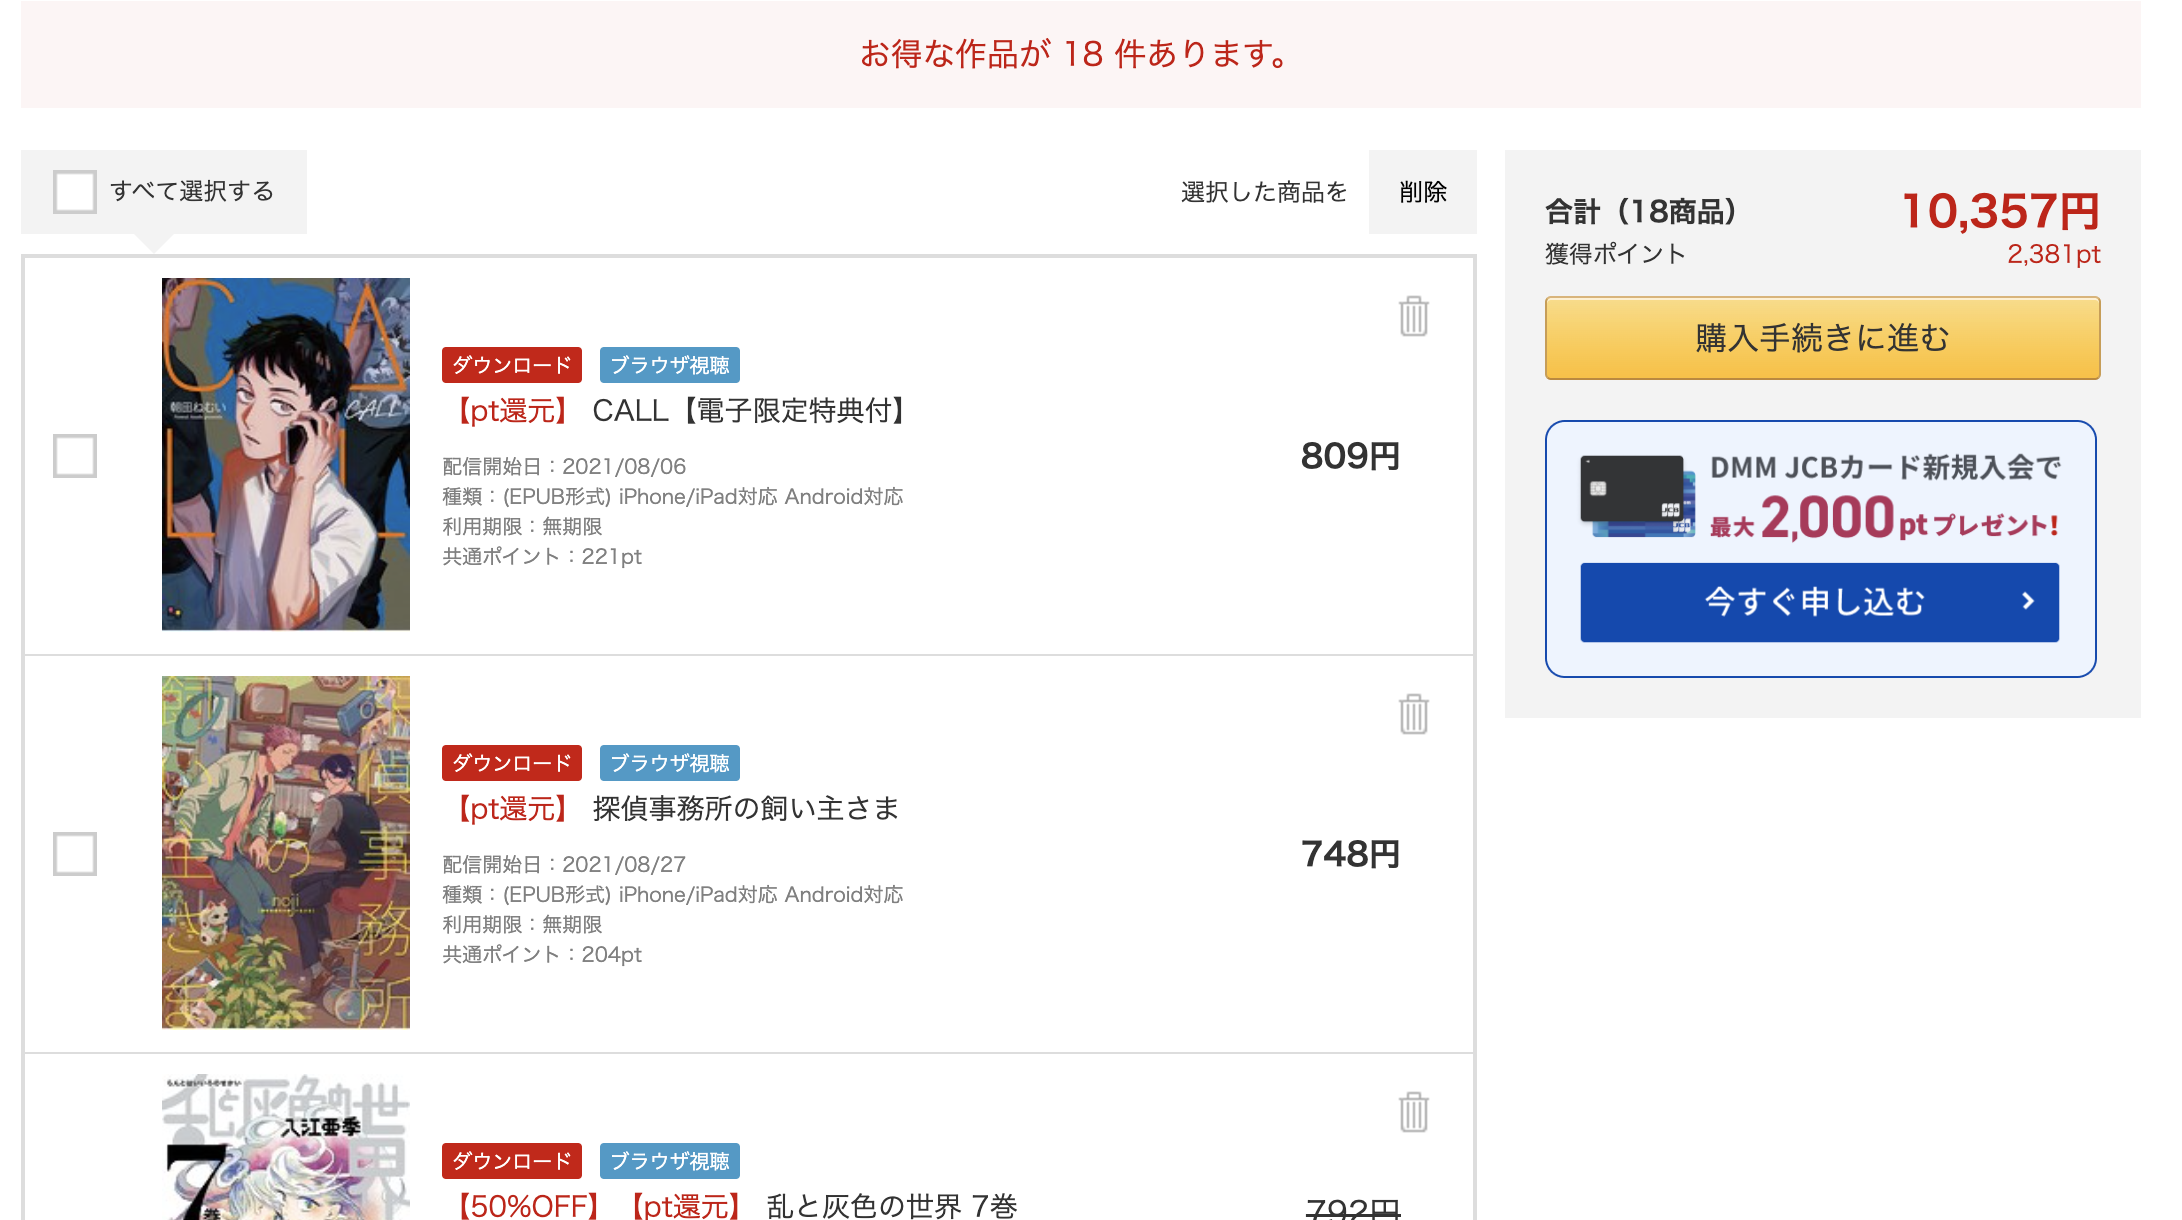Remove 探偵事務所の飼い主さま via trash icon
Image resolution: width=2182 pixels, height=1220 pixels.
[1413, 714]
